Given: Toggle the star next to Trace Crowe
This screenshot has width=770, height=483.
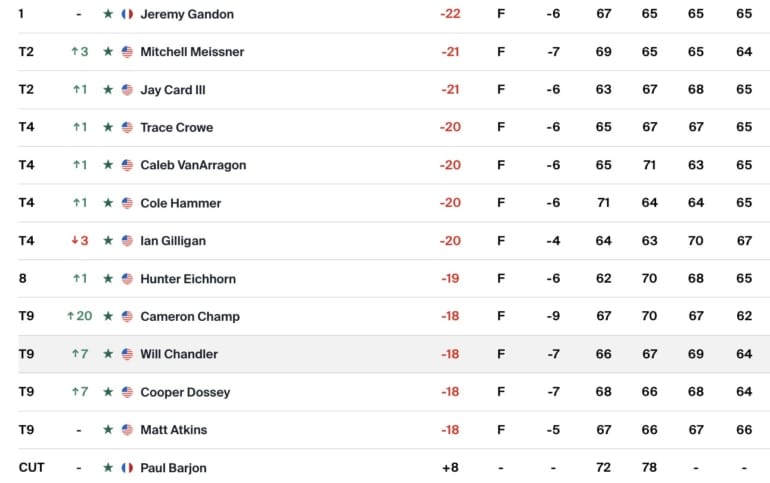Looking at the screenshot, I should coord(108,128).
